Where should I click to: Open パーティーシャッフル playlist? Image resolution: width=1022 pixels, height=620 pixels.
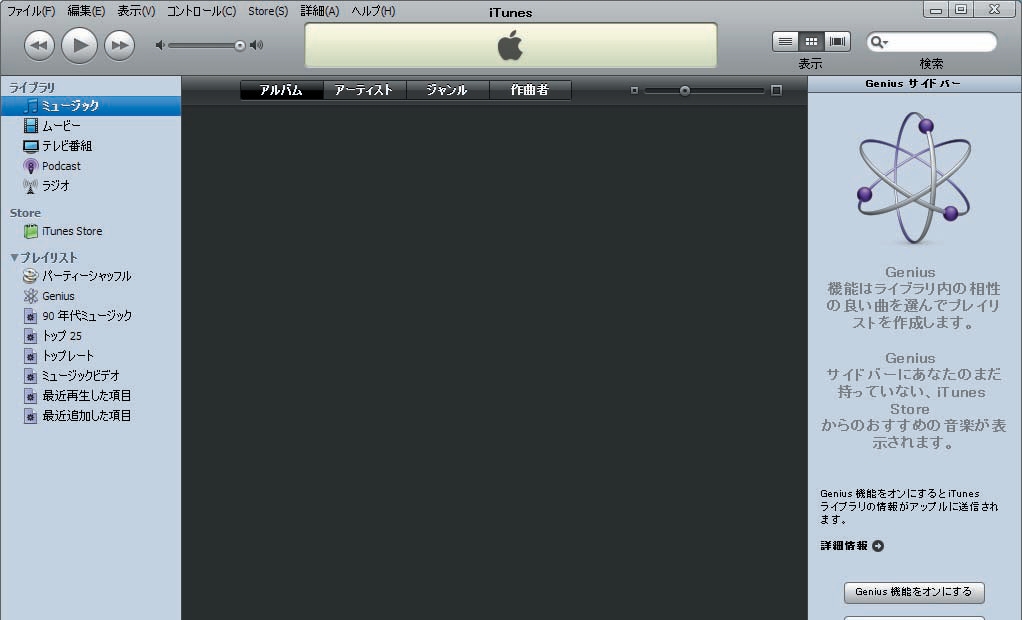pos(91,276)
